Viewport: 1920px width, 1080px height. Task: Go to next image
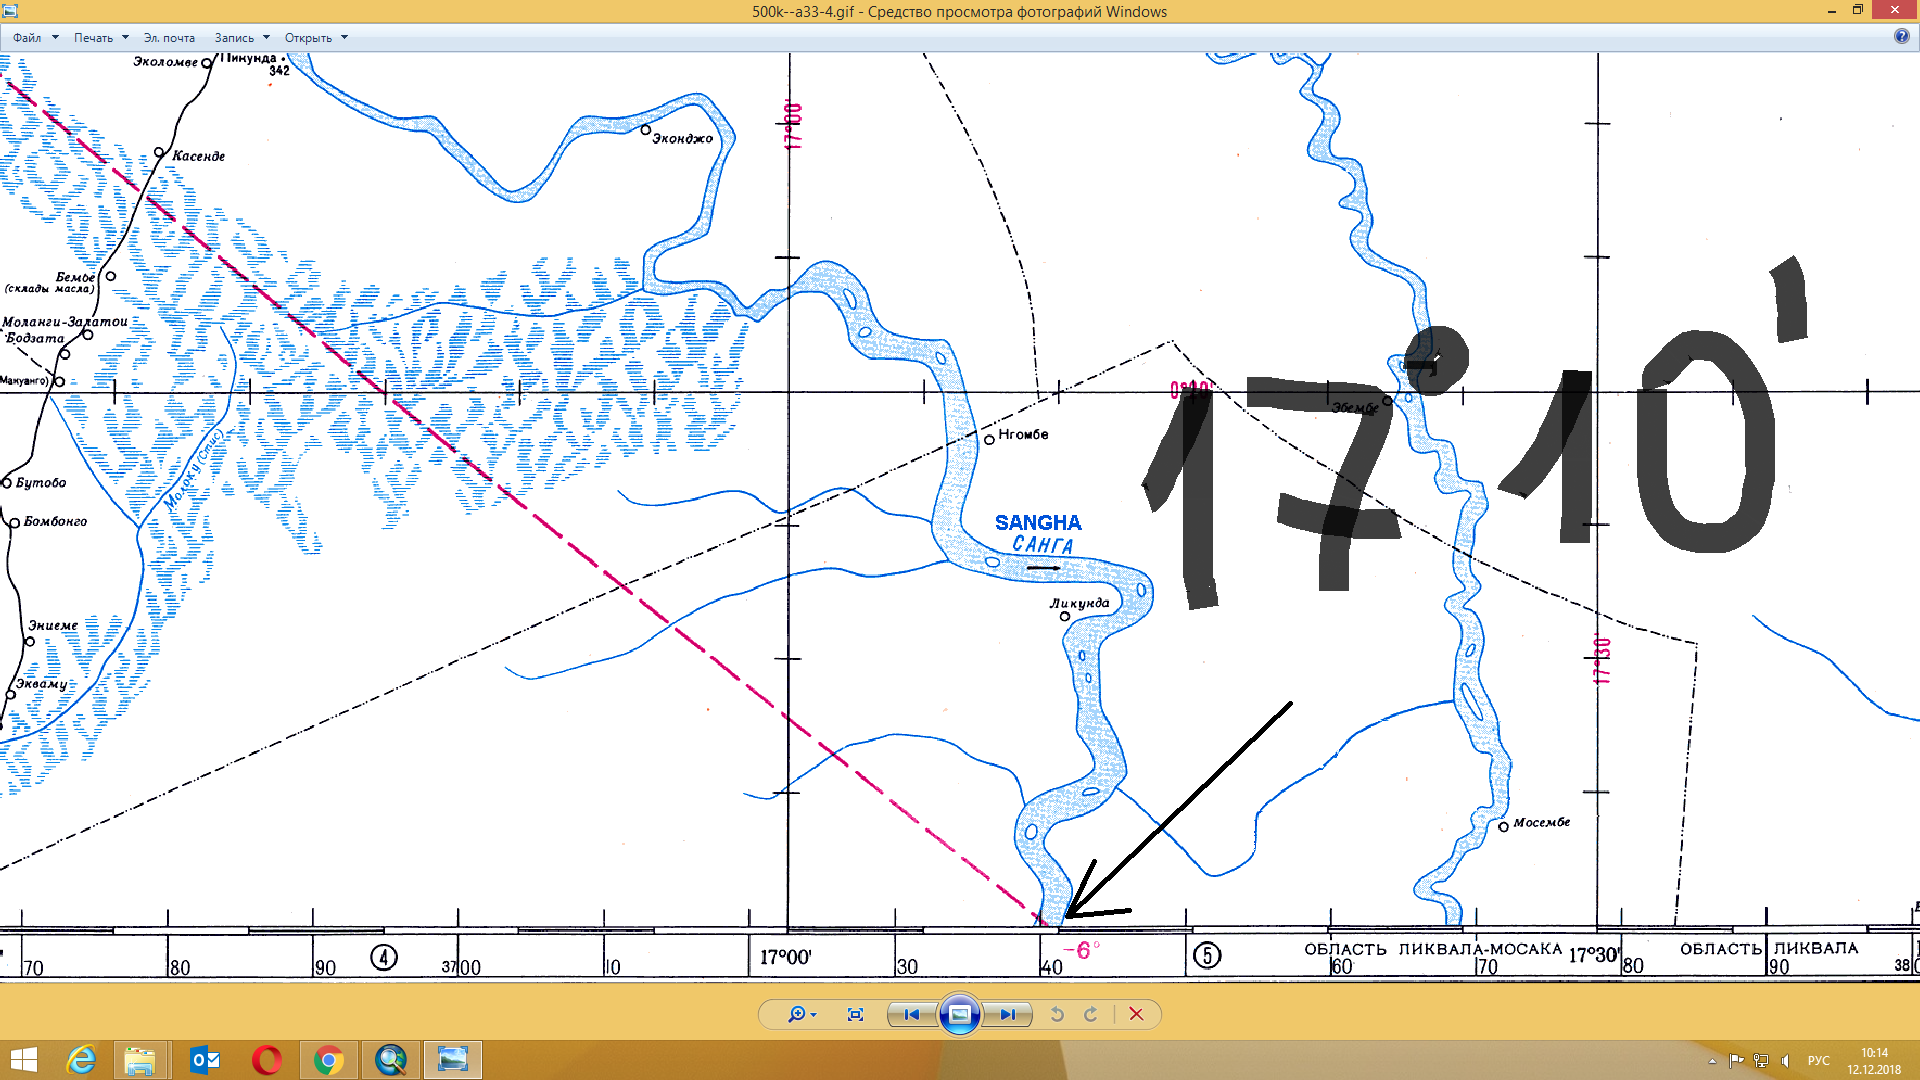click(x=1007, y=1014)
